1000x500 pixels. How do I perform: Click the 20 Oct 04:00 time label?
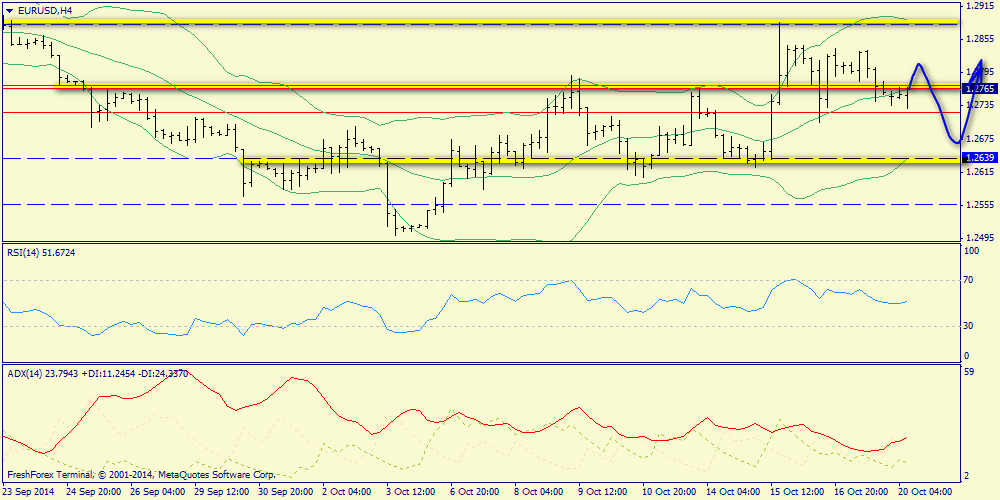pos(925,492)
